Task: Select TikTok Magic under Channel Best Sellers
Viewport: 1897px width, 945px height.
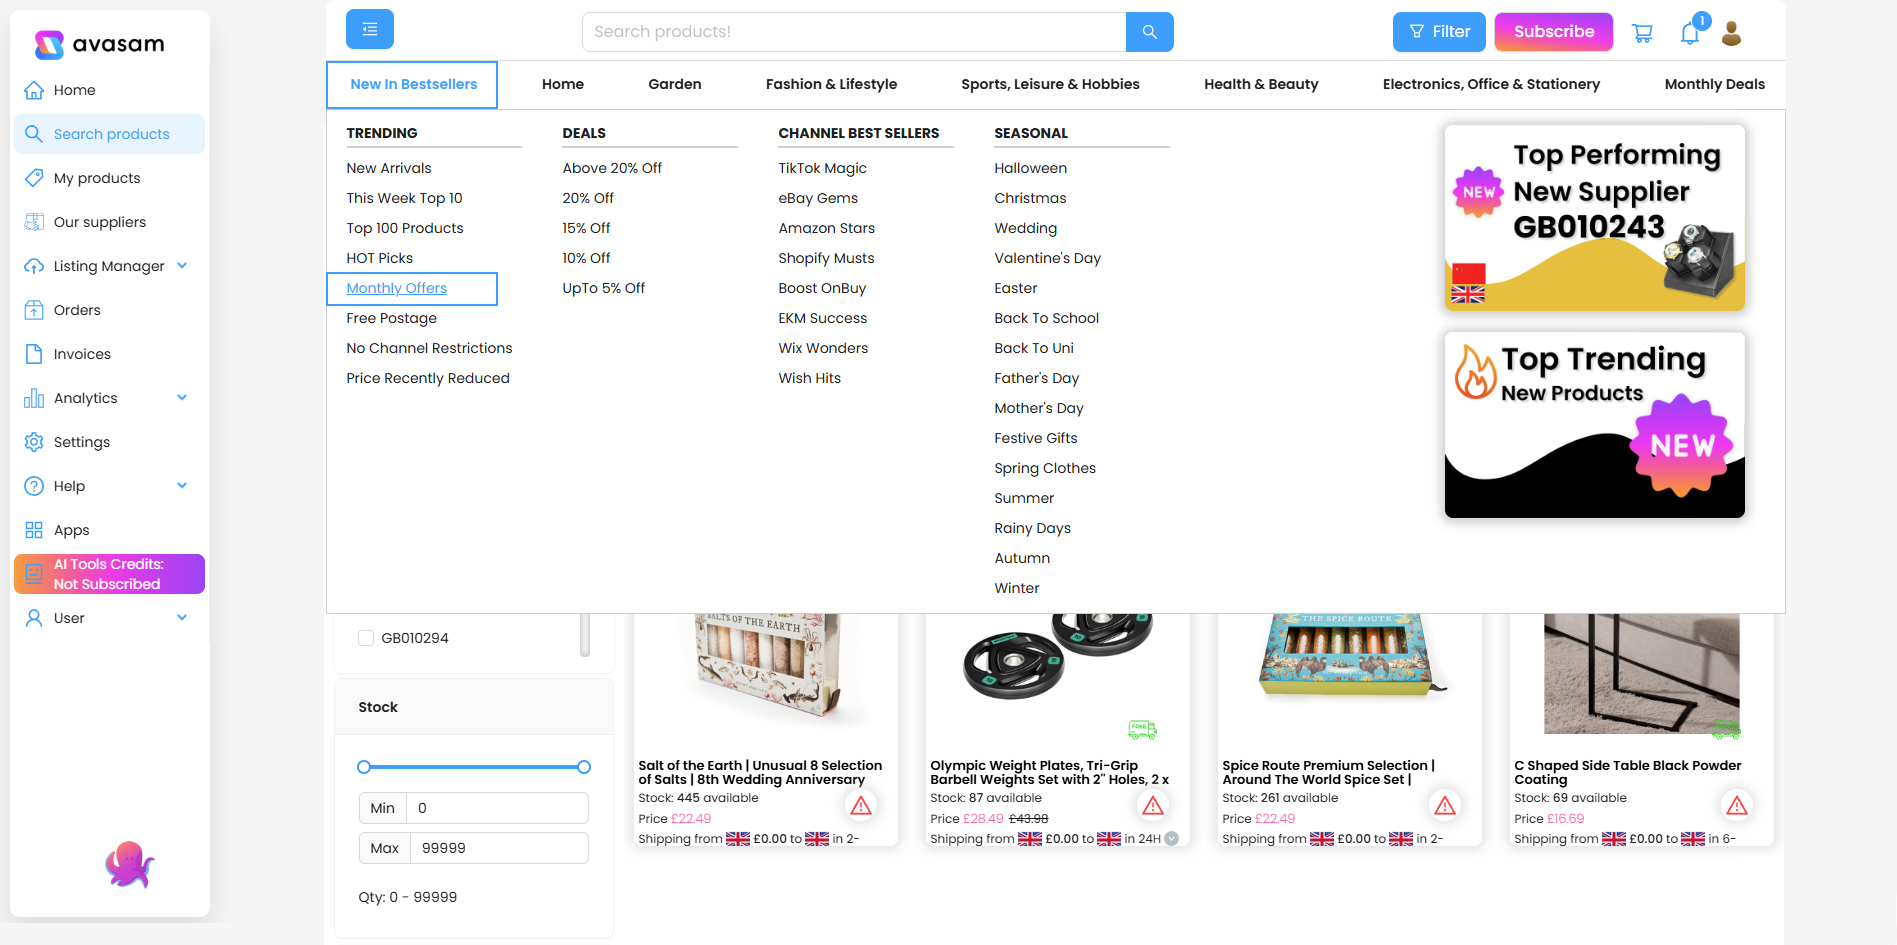Action: click(x=822, y=168)
